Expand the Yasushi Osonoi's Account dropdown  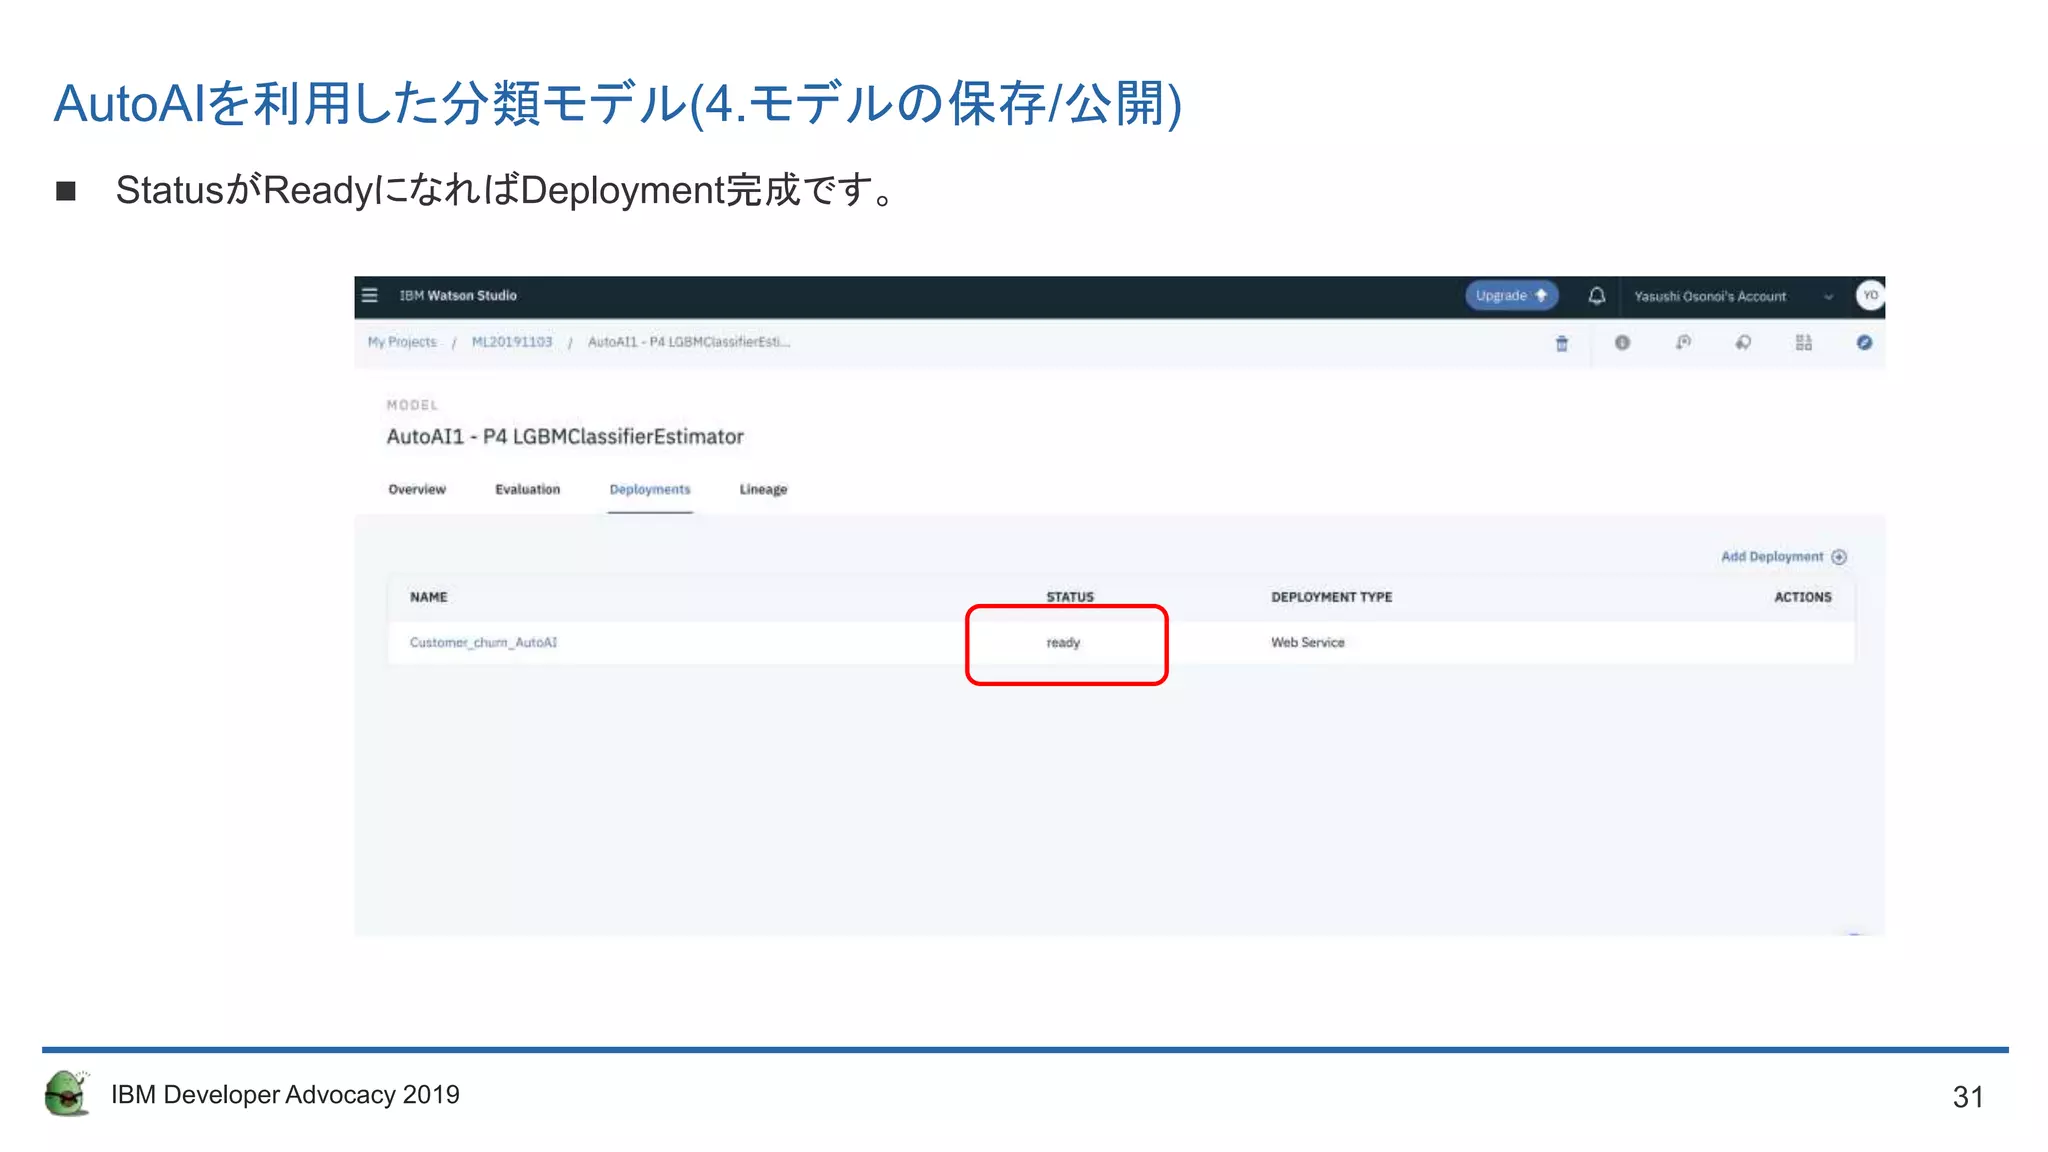[1733, 296]
